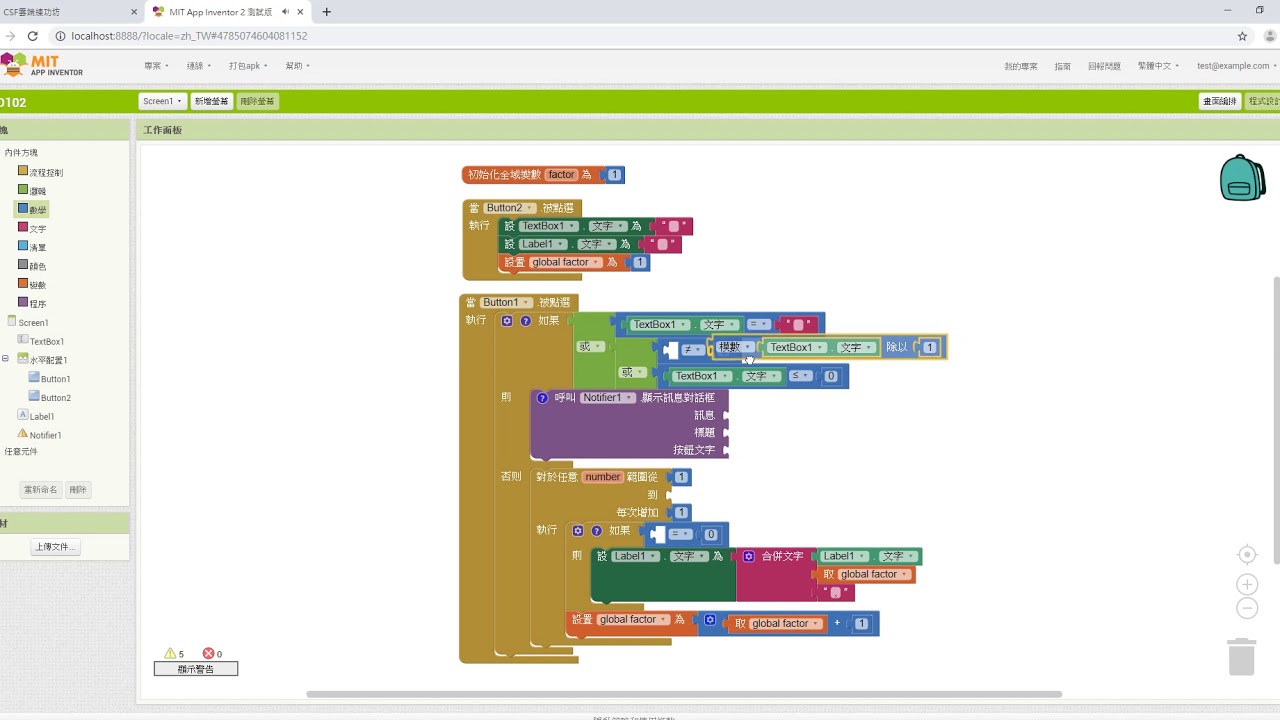Image resolution: width=1280 pixels, height=720 pixels.
Task: Click the 顯示警告 button
Action: pyautogui.click(x=196, y=669)
